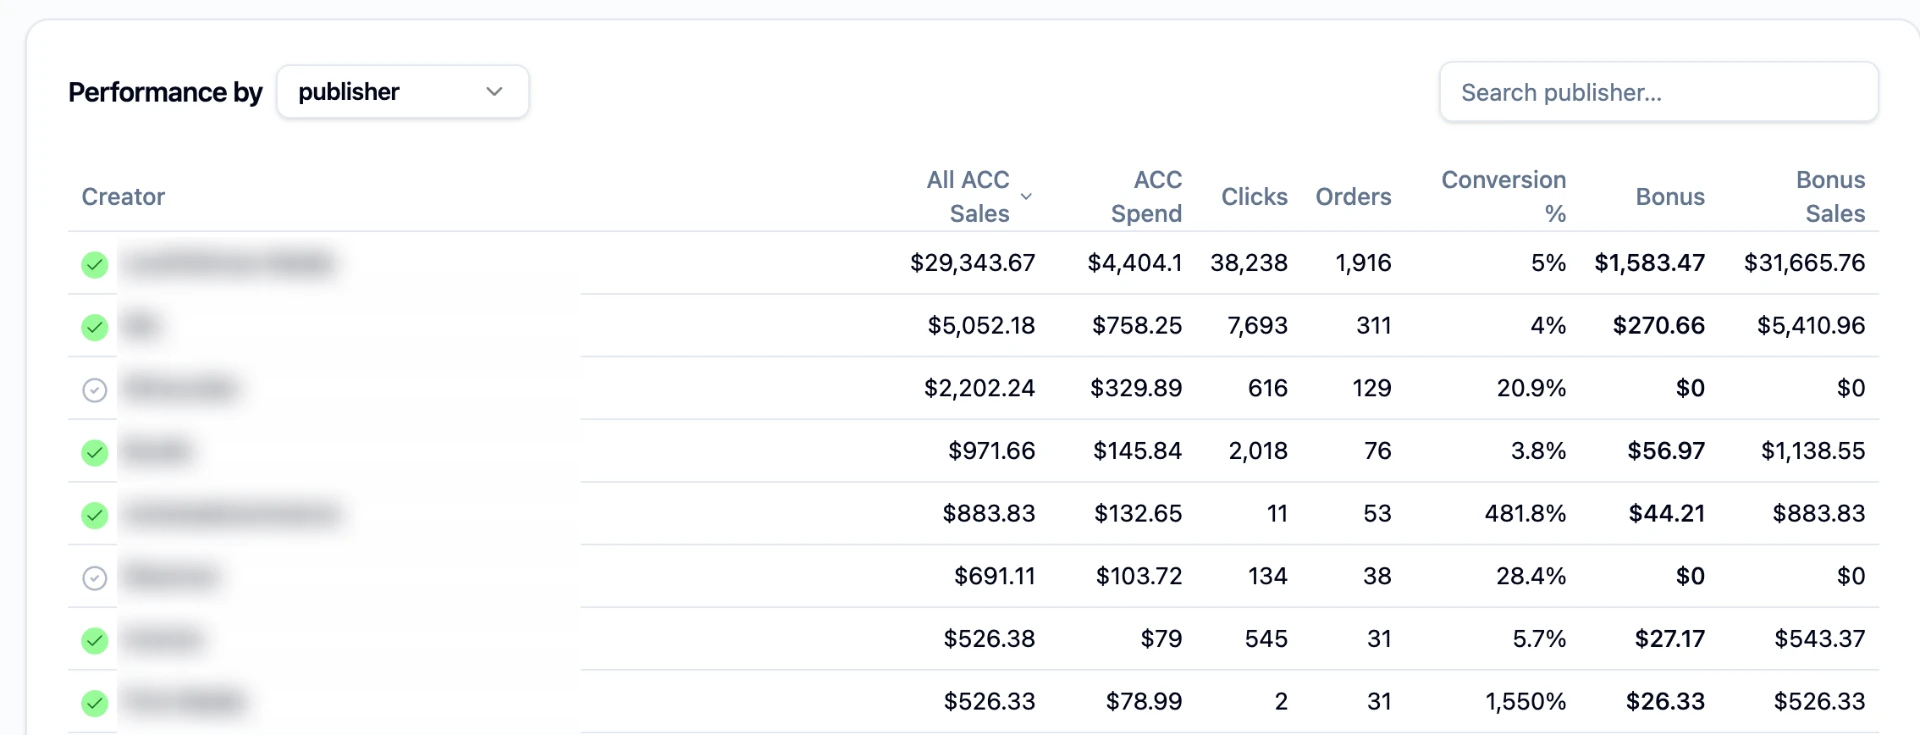Select the $56.97 bonus value
The height and width of the screenshot is (735, 1920).
(x=1666, y=451)
